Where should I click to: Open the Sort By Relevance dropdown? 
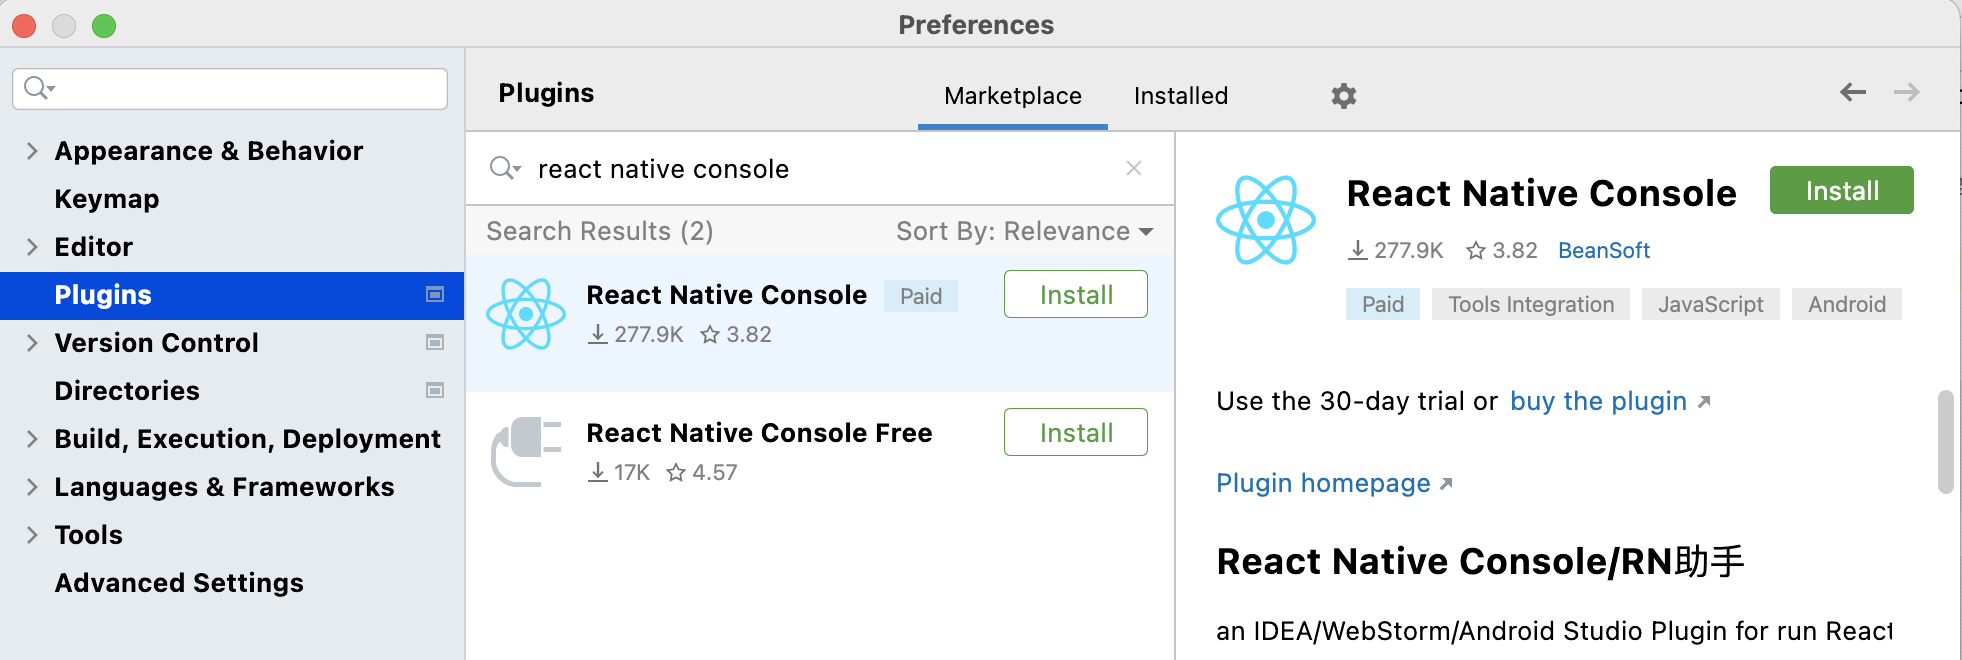[x=1024, y=231]
